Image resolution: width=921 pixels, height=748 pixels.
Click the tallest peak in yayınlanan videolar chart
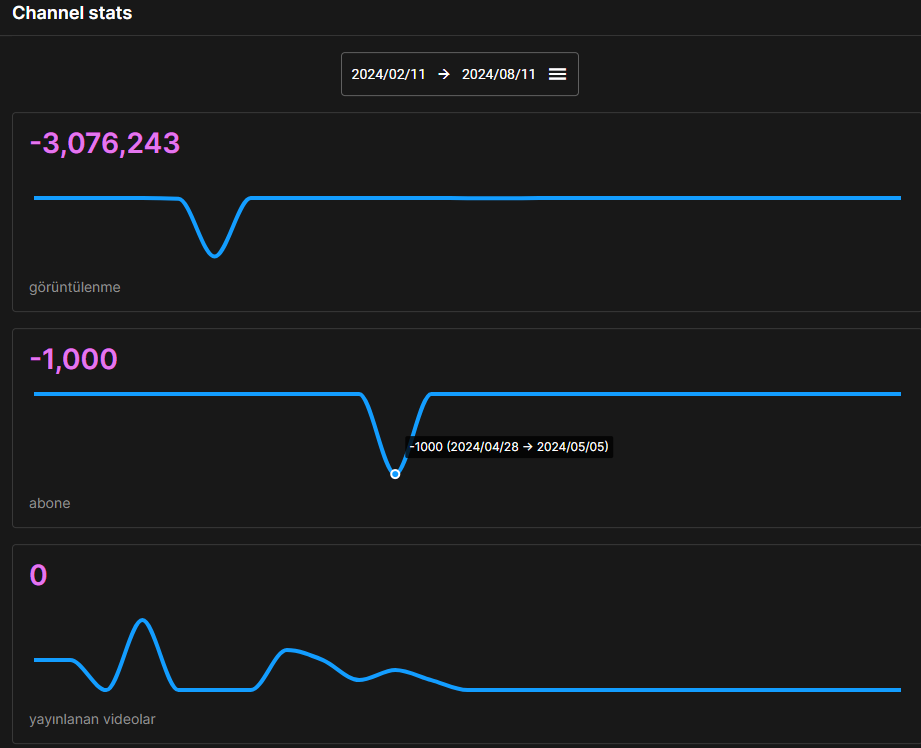(142, 620)
